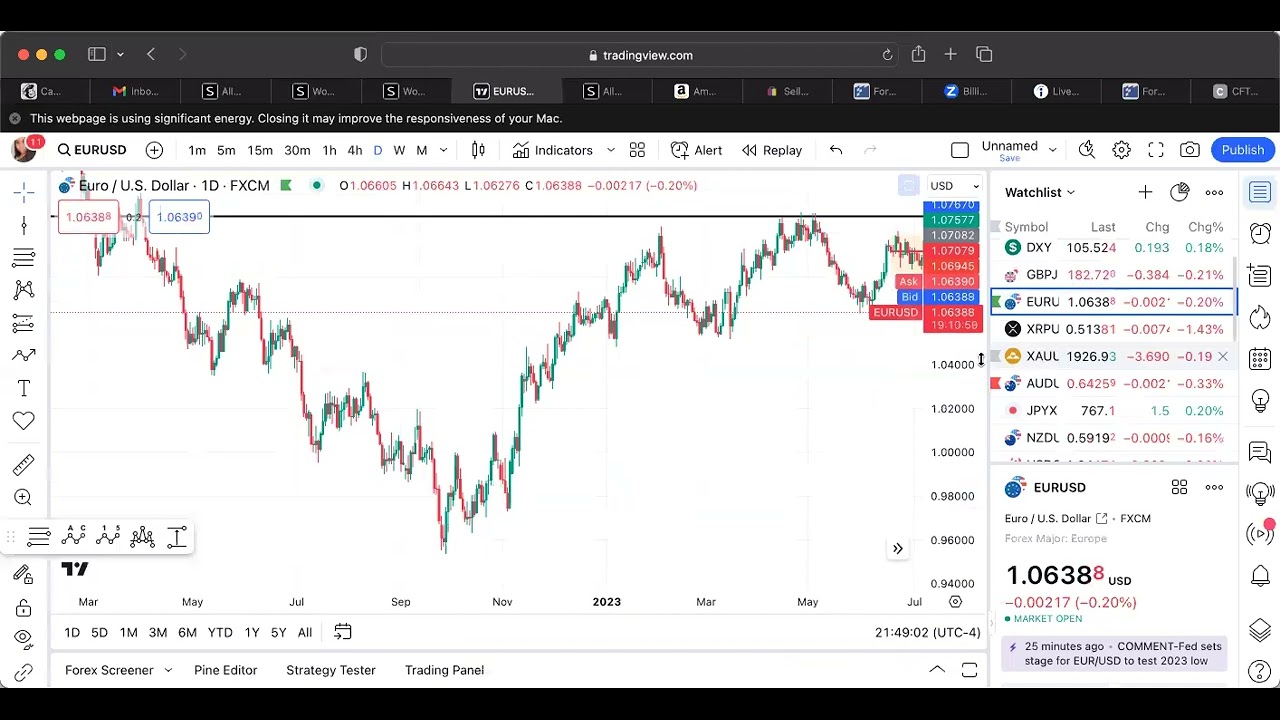Toggle the layout setup square icon
The image size is (1280, 720).
(x=960, y=150)
